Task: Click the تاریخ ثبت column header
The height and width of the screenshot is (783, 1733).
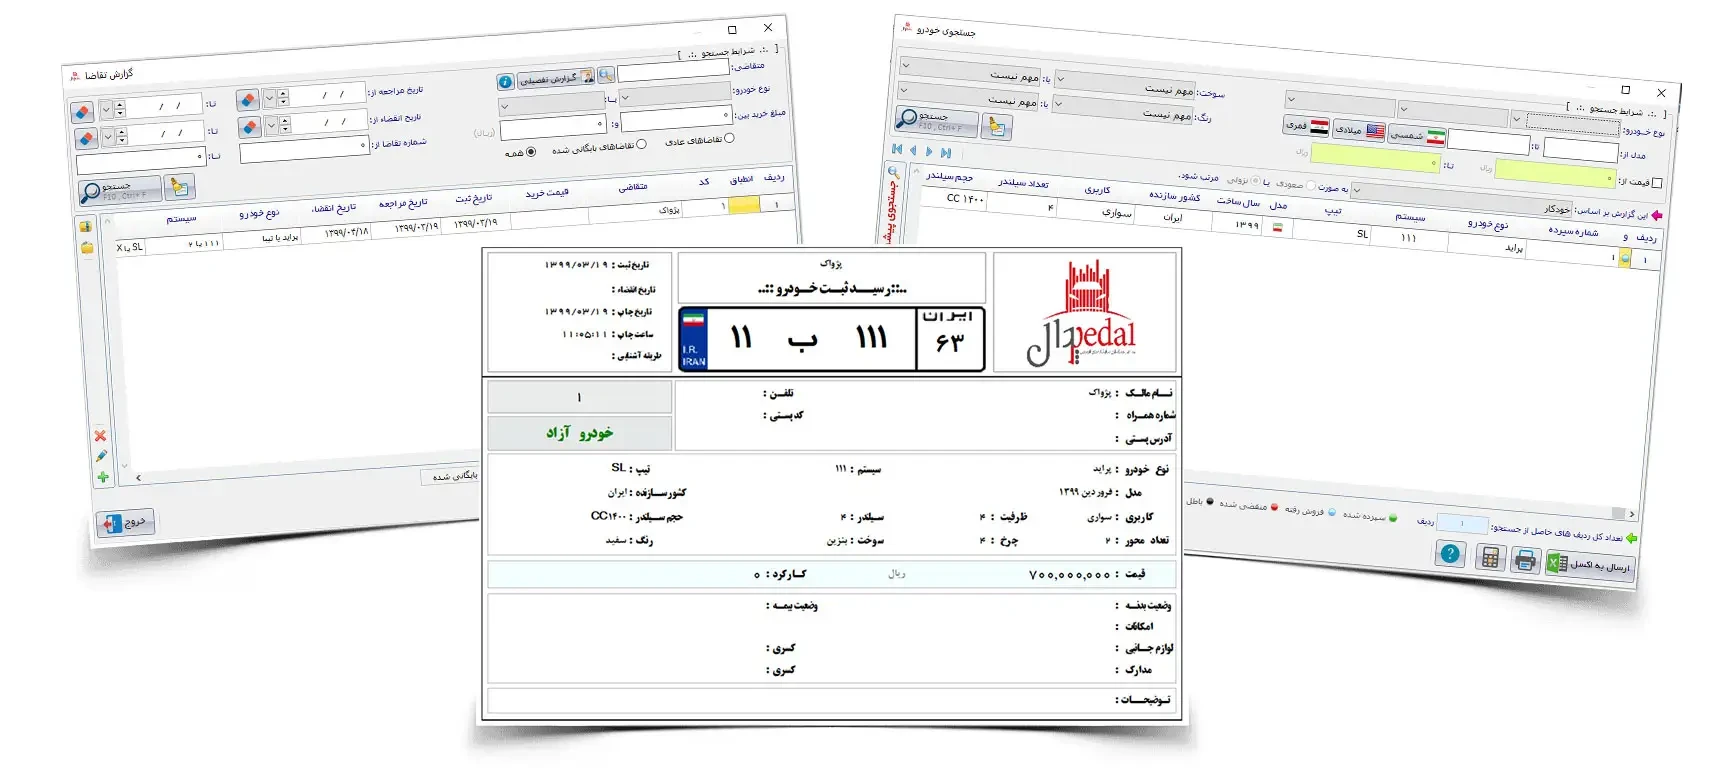Action: 474,198
